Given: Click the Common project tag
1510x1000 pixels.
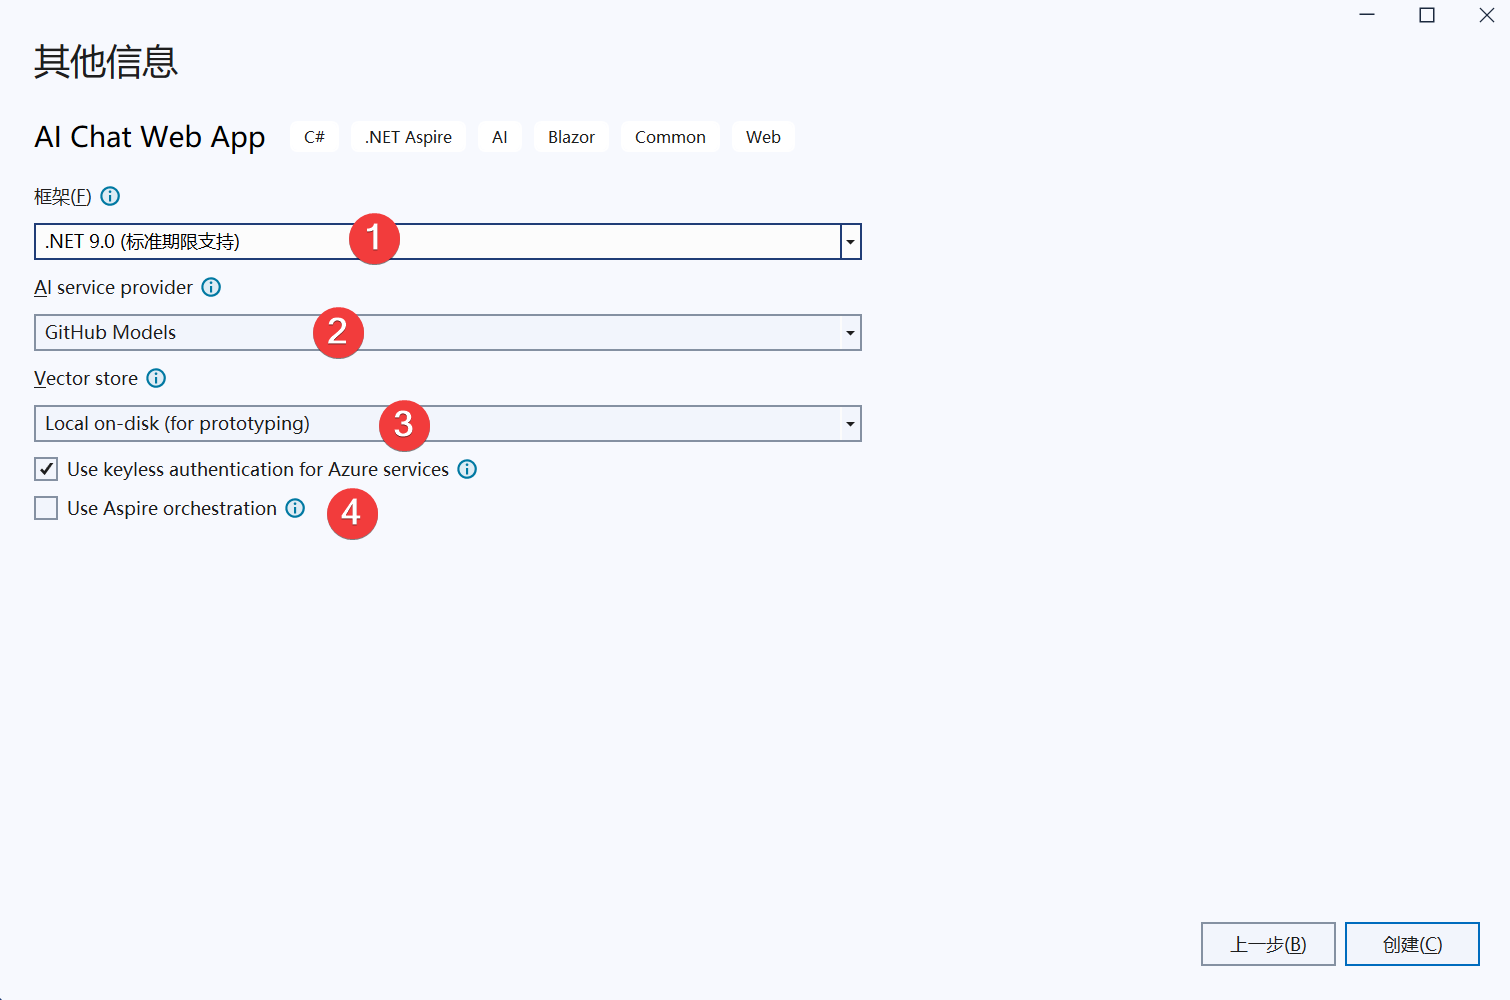Looking at the screenshot, I should 670,137.
